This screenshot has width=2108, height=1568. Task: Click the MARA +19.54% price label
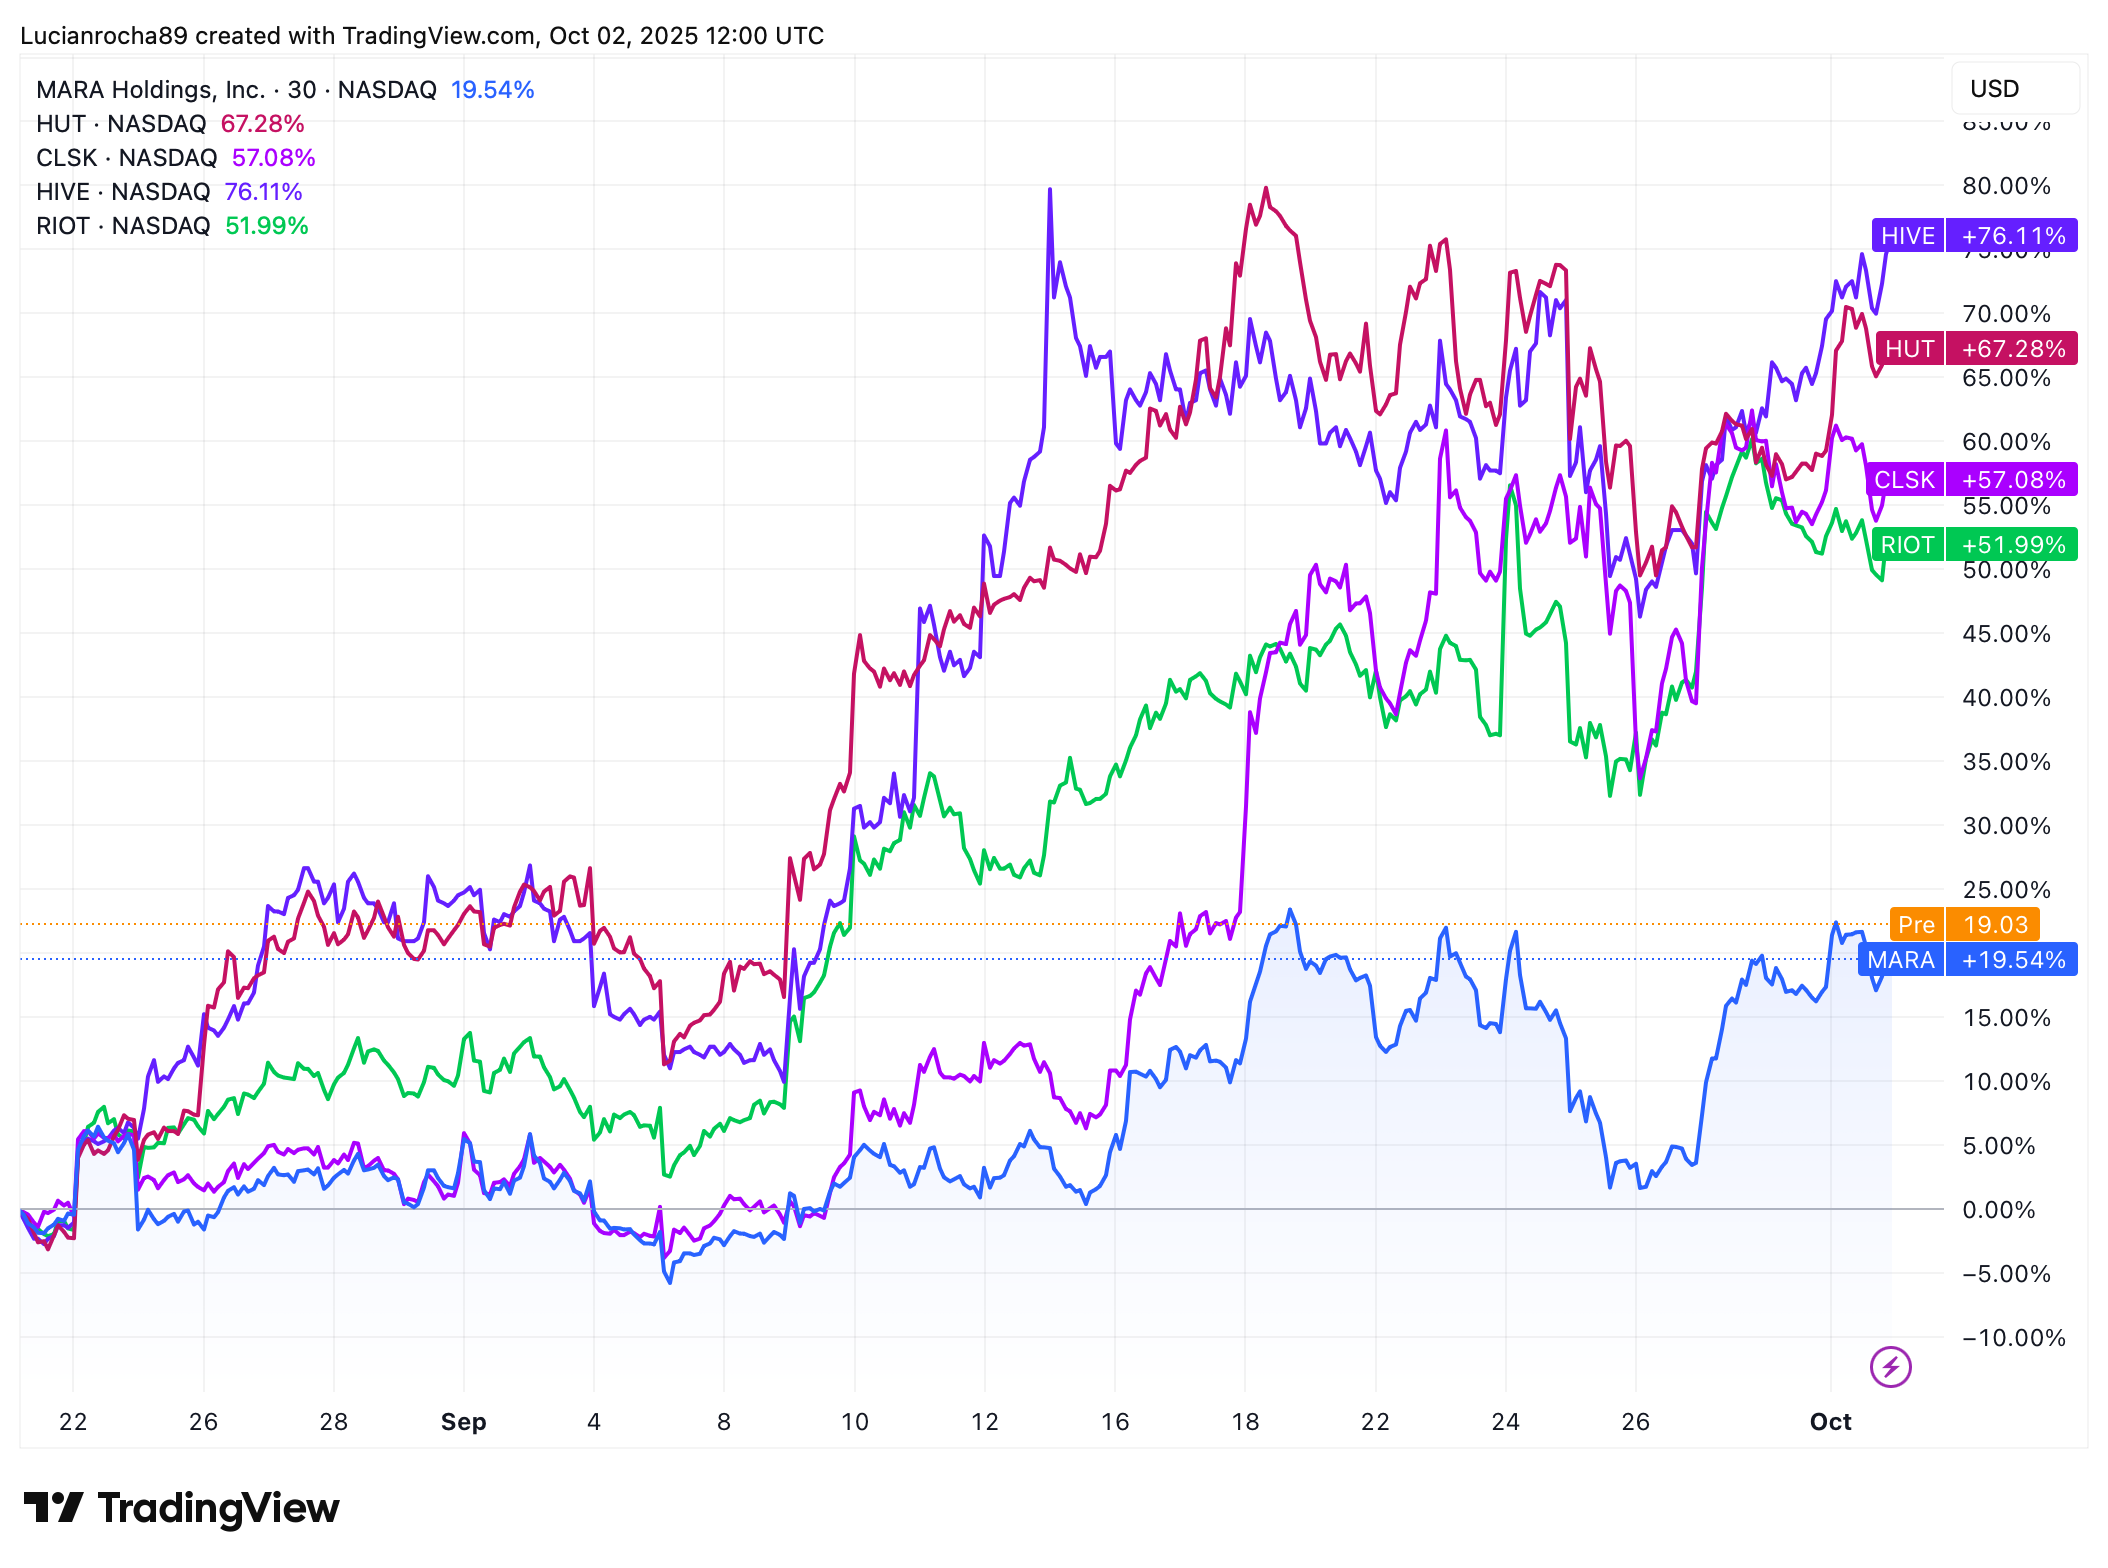tap(1967, 960)
